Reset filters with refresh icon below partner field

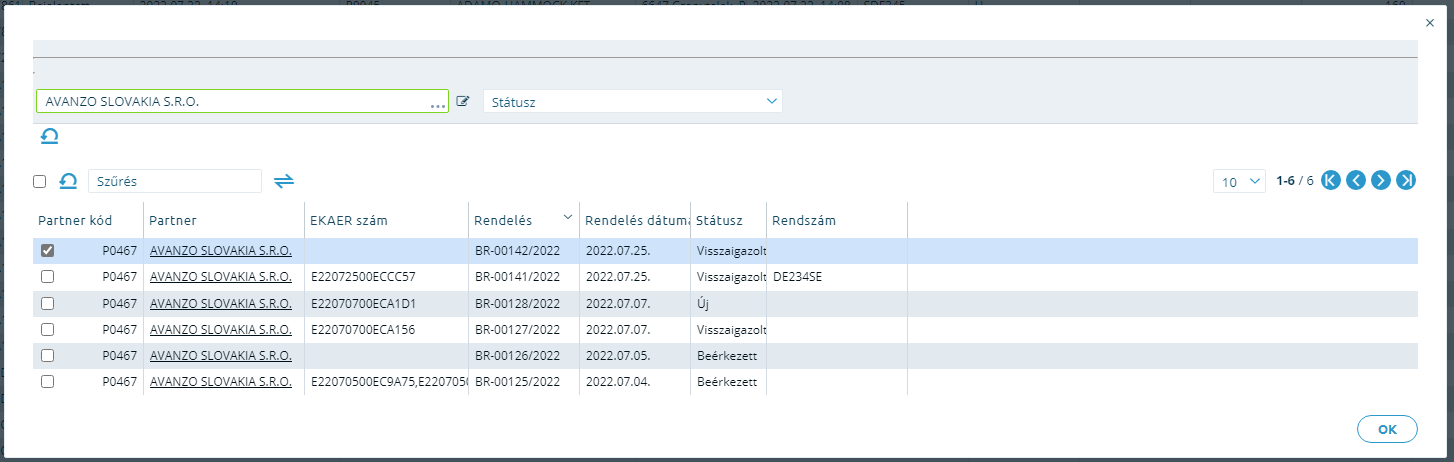click(x=49, y=136)
